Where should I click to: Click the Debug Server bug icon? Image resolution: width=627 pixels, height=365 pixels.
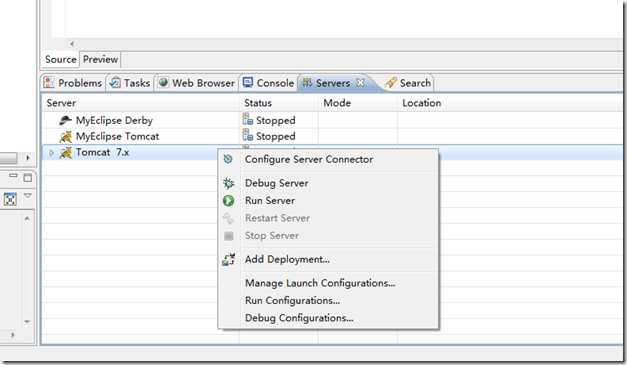(x=228, y=183)
